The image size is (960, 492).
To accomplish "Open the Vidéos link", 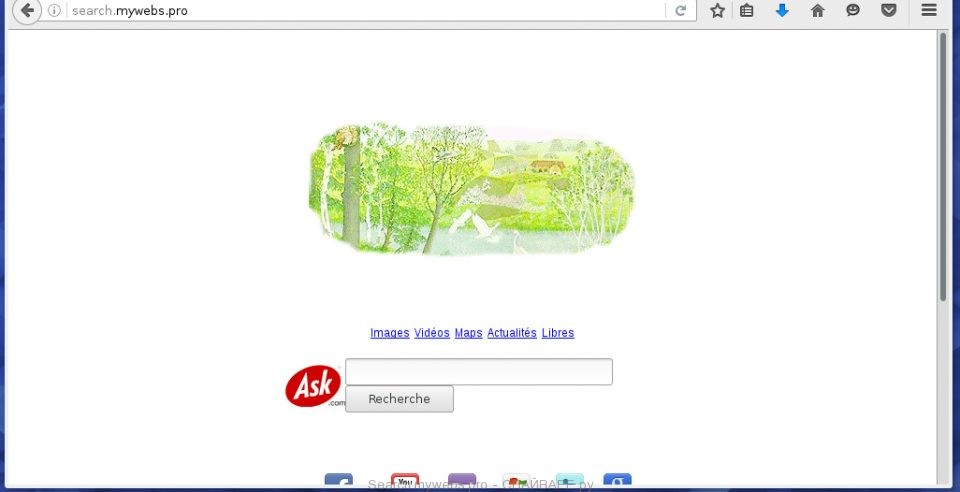I will (432, 333).
